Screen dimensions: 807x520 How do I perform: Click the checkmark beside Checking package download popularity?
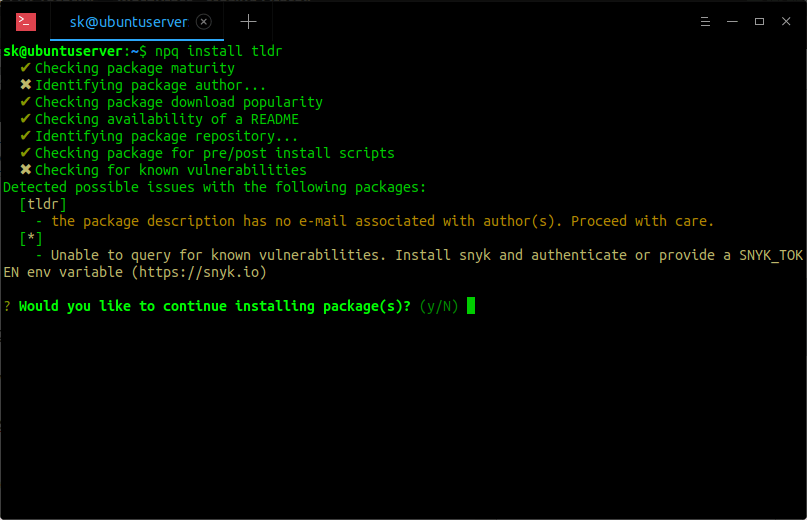25,102
